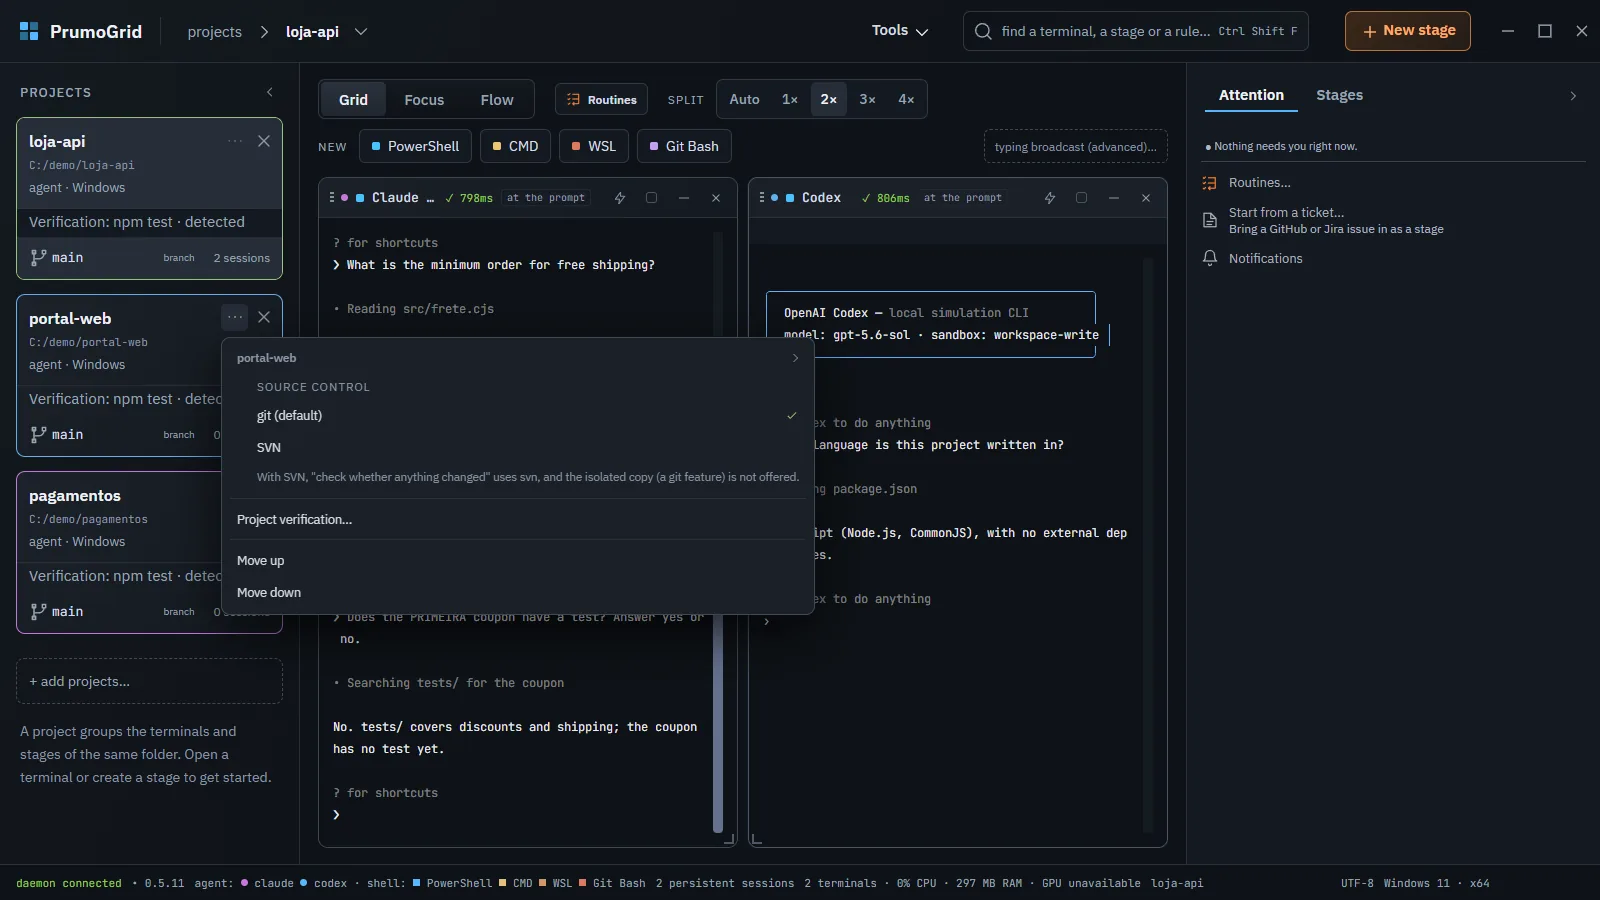This screenshot has height=900, width=1600.
Task: Switch to the Flow view tab
Action: [497, 100]
